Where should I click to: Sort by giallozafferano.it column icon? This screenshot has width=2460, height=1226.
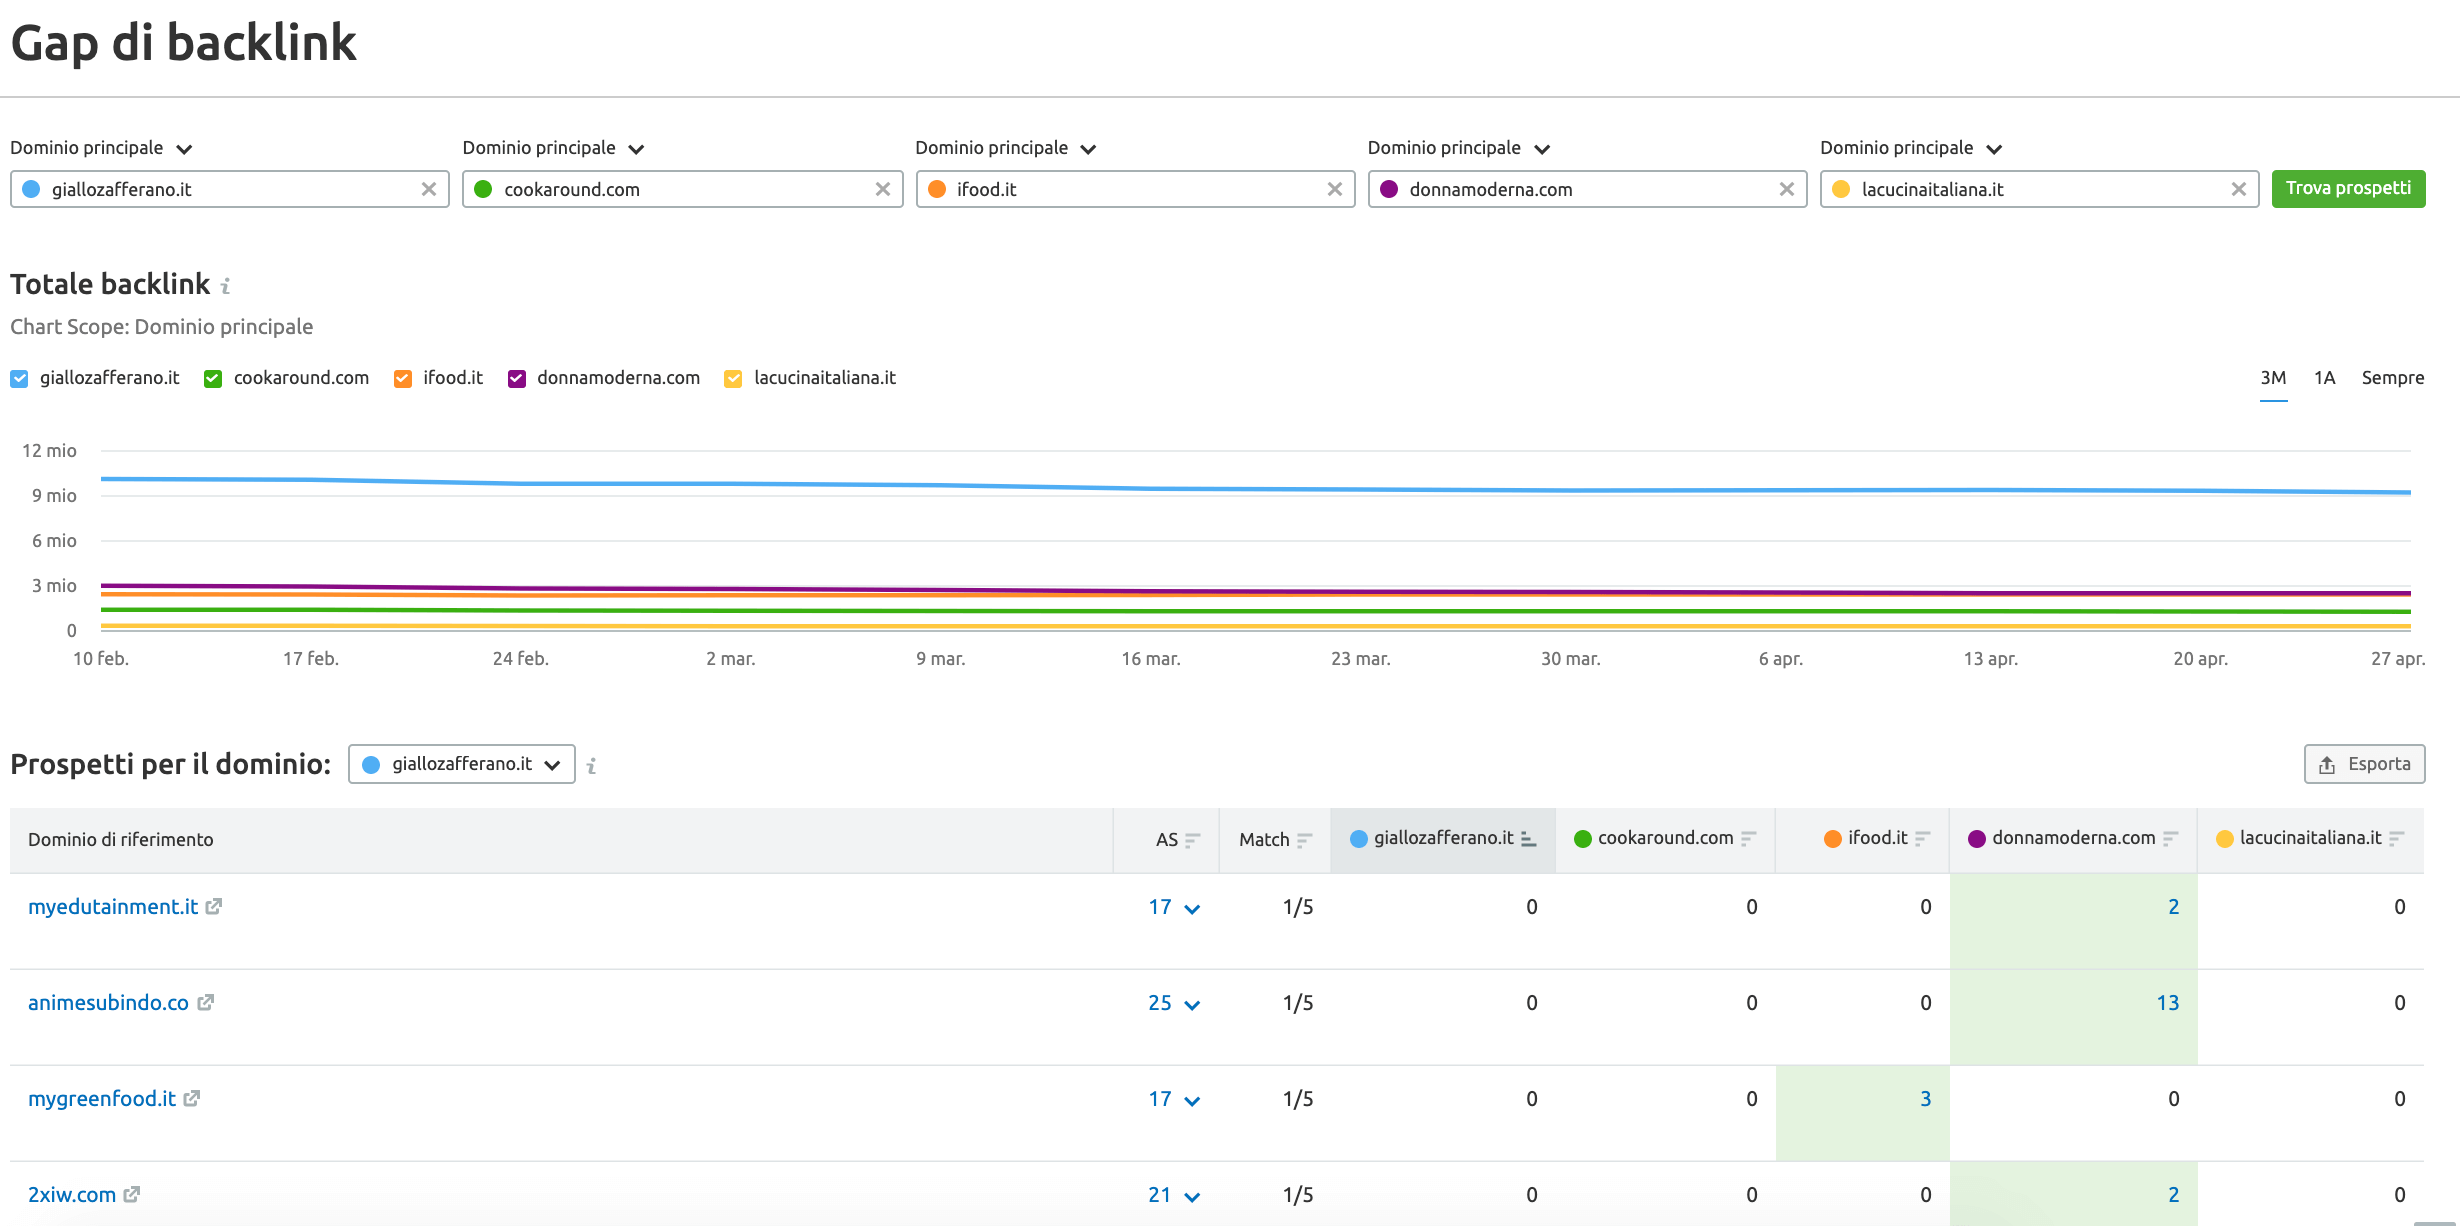click(x=1528, y=839)
